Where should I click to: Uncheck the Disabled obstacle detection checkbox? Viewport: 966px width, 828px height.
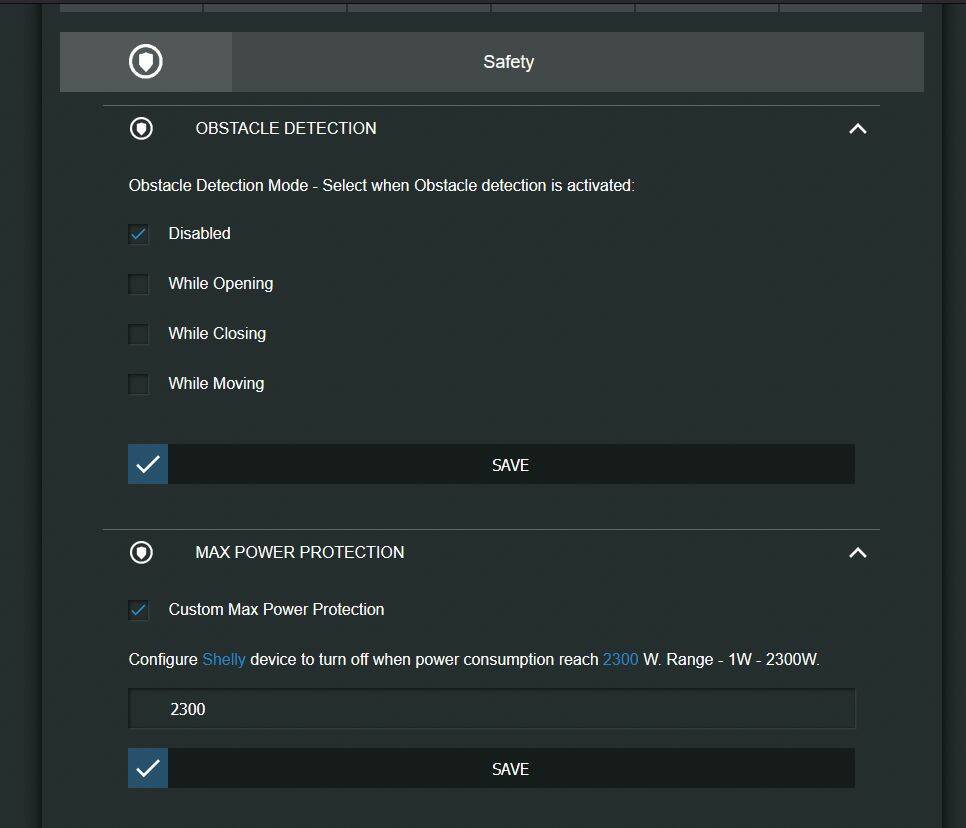click(138, 233)
